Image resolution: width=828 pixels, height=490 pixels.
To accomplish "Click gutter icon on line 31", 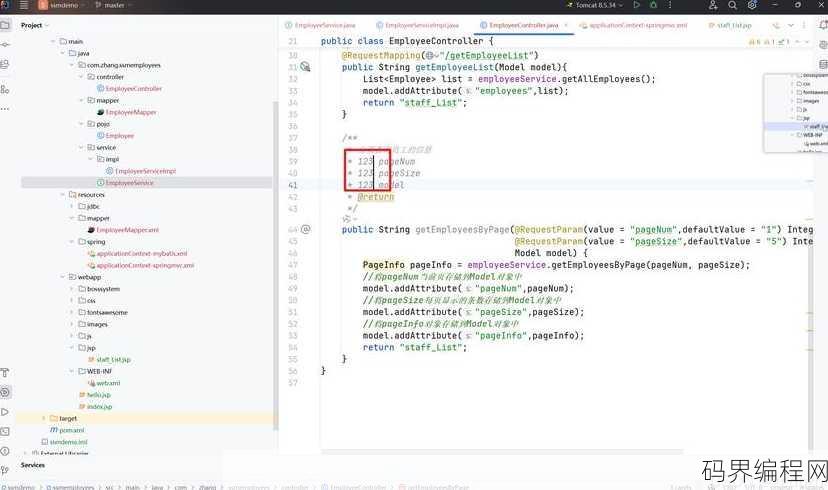I will [305, 67].
